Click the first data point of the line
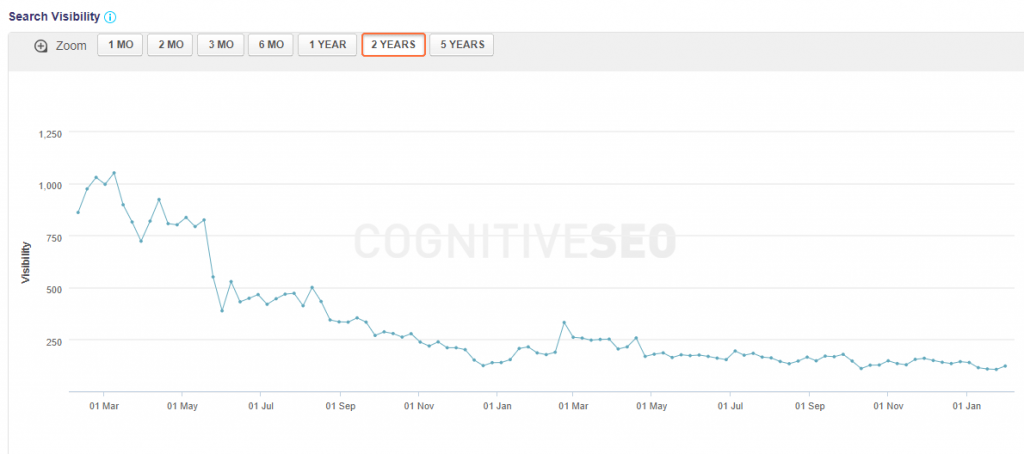Screen dimensions: 1024x454 click(78, 212)
